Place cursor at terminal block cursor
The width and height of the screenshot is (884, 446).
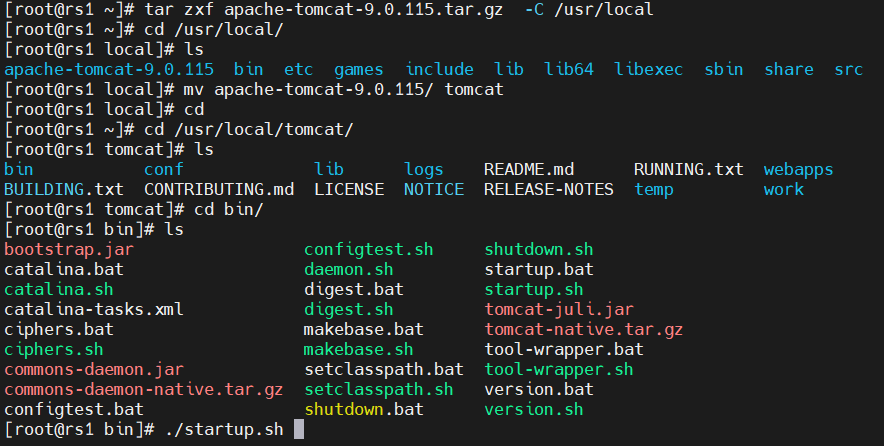(x=299, y=430)
